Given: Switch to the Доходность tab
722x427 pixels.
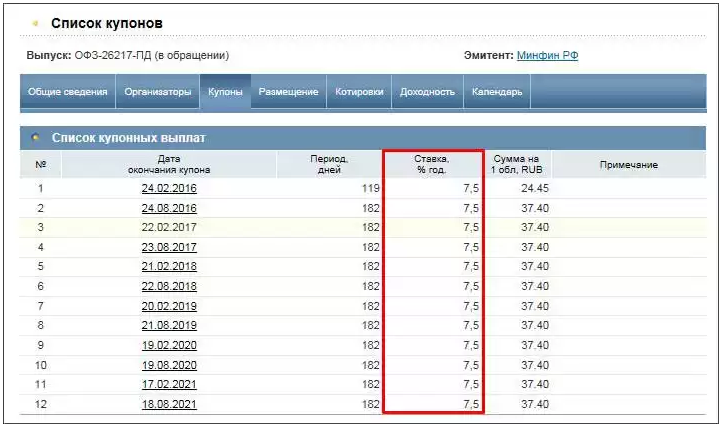Looking at the screenshot, I should (x=427, y=92).
